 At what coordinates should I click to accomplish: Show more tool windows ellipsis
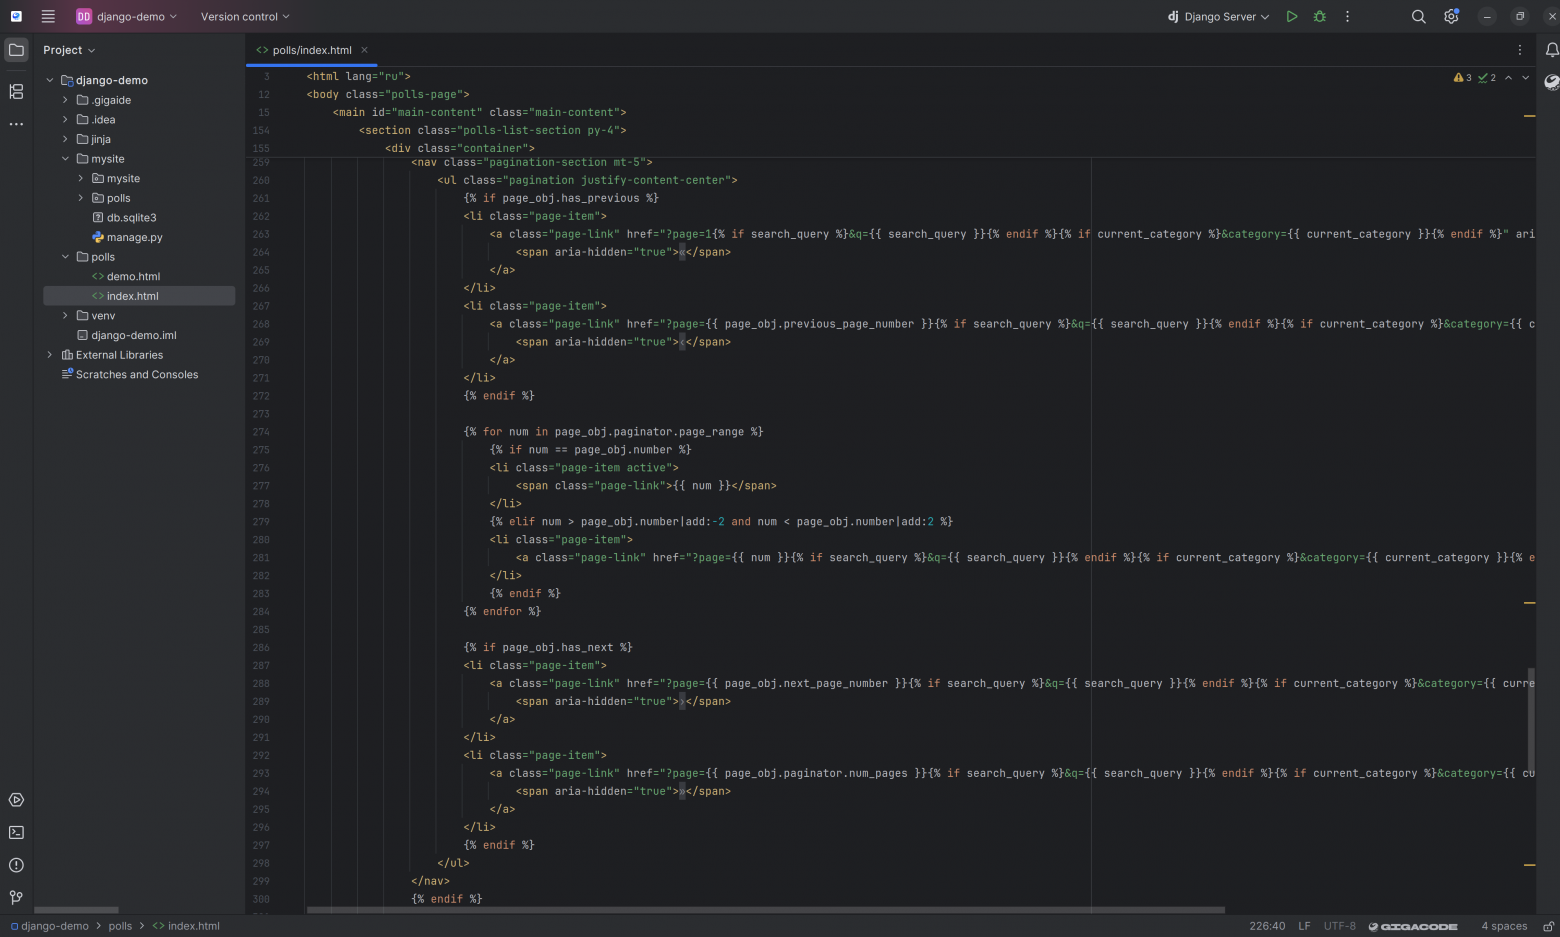16,124
